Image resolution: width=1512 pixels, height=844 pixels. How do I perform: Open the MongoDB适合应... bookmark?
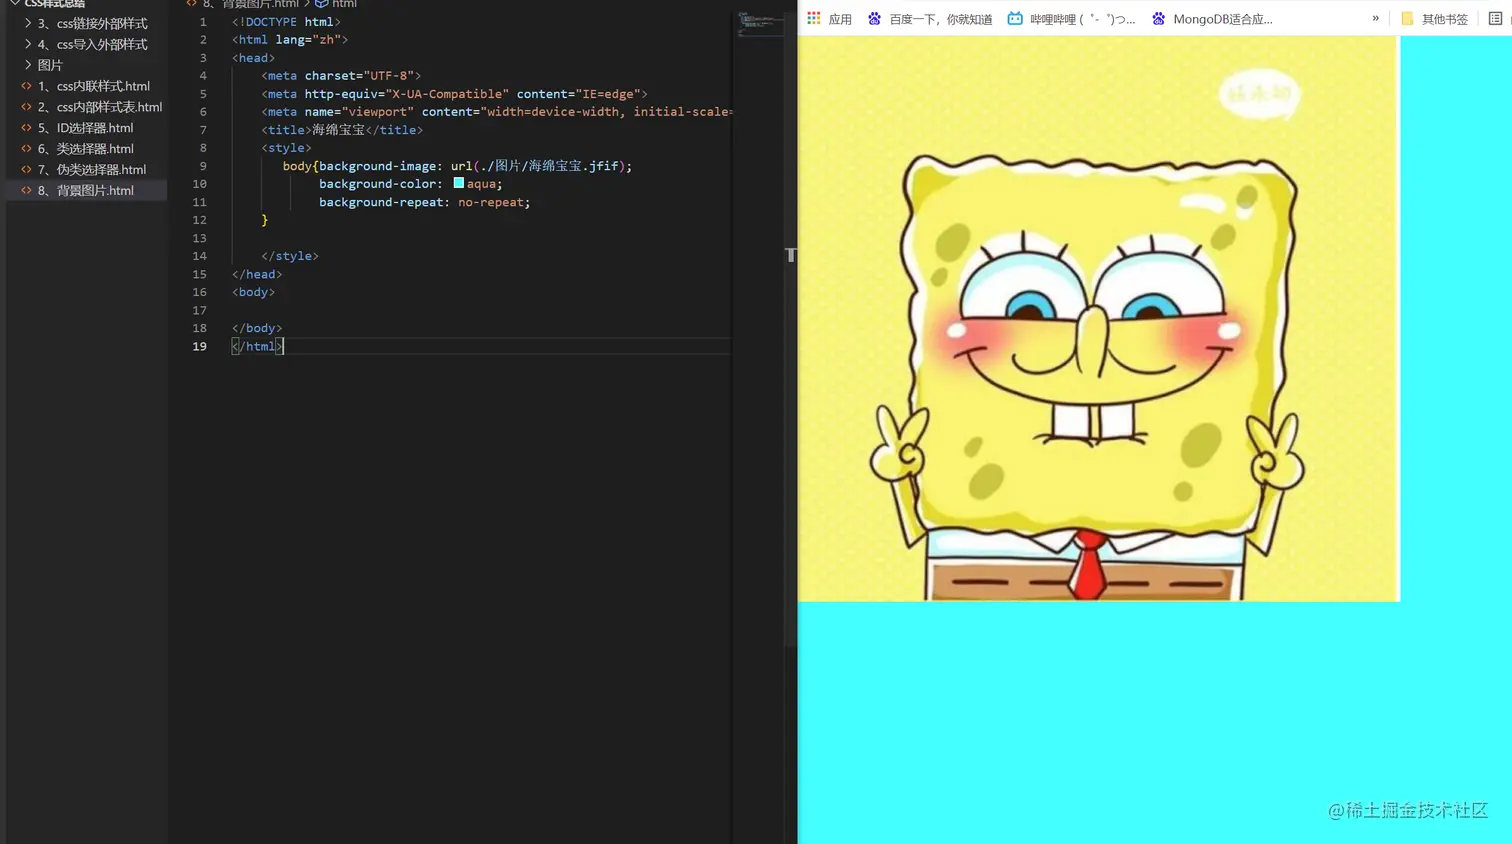tap(1212, 19)
